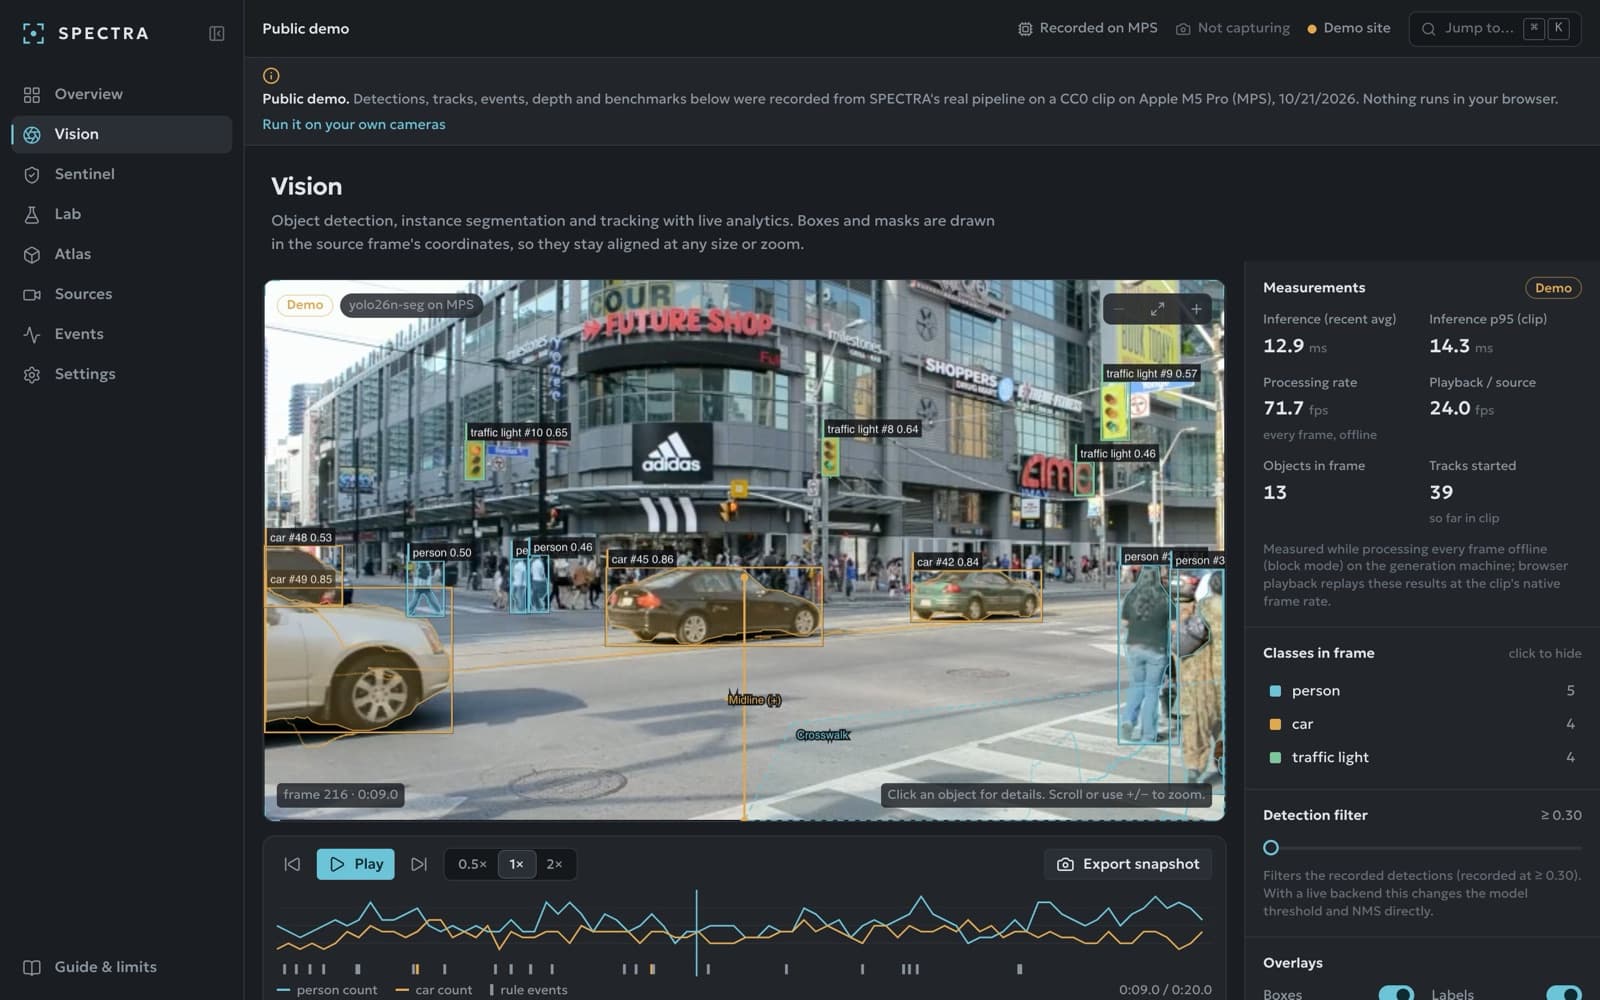Click the Recorded on MPS chip icon

(x=1025, y=29)
